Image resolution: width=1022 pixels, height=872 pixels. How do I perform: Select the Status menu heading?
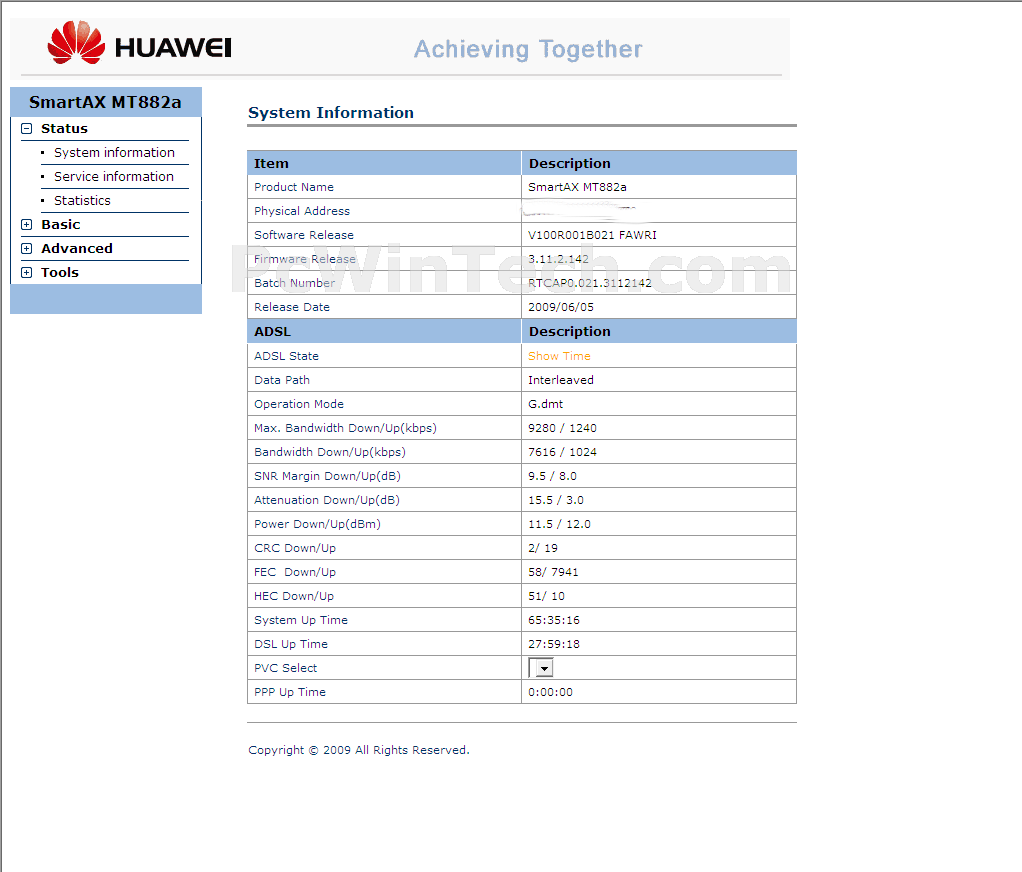coord(64,129)
